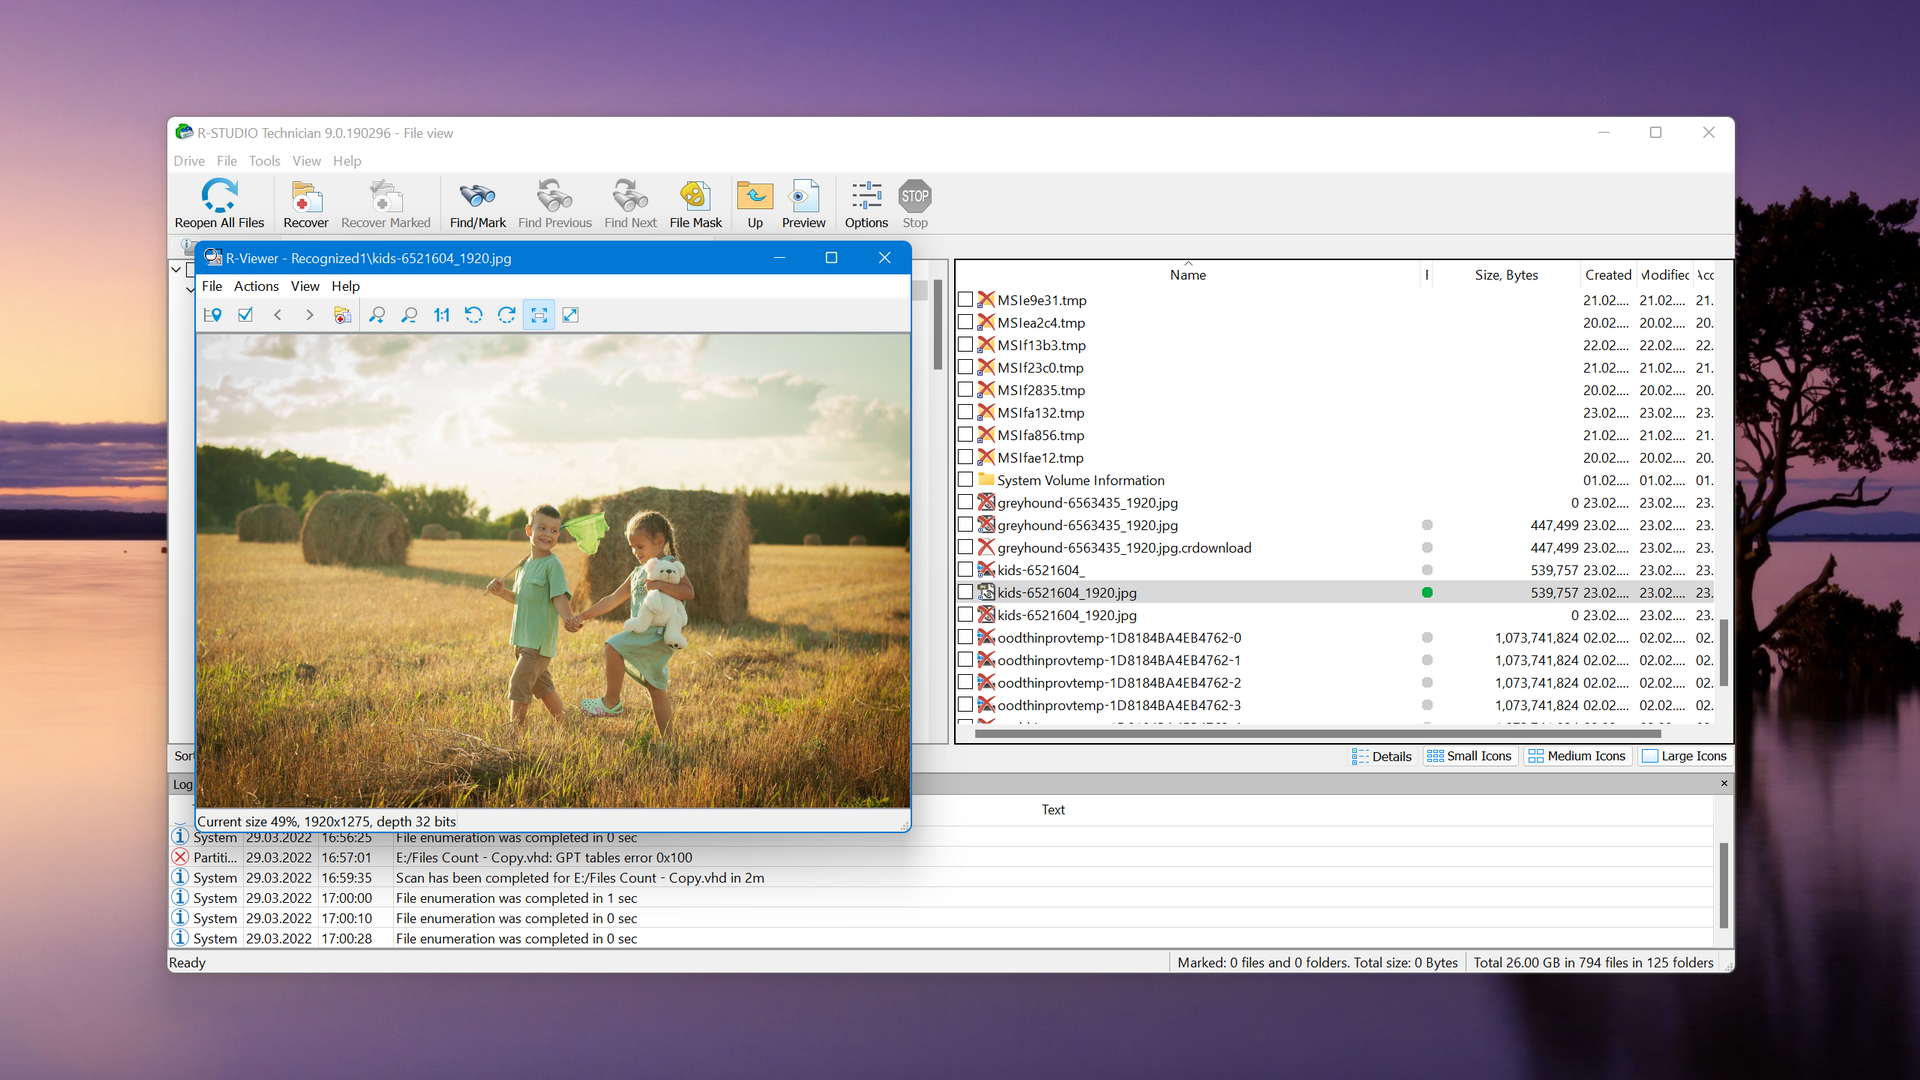Switch file list to Medium Icons view
Screen dimensions: 1920x1080
coord(1577,756)
